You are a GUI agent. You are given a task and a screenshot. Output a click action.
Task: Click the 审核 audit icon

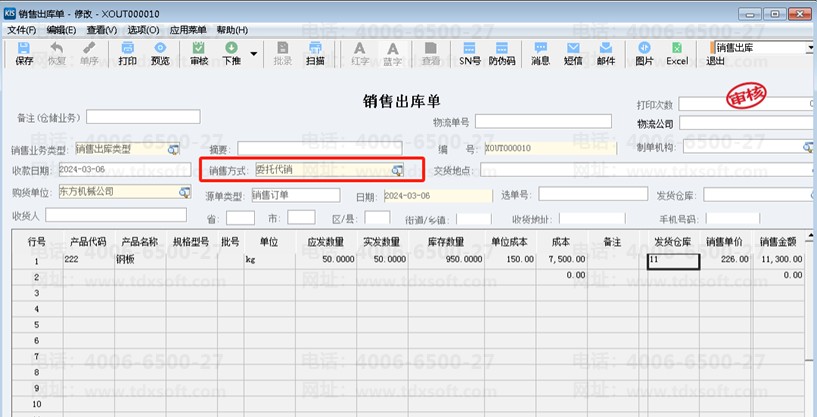click(x=199, y=54)
